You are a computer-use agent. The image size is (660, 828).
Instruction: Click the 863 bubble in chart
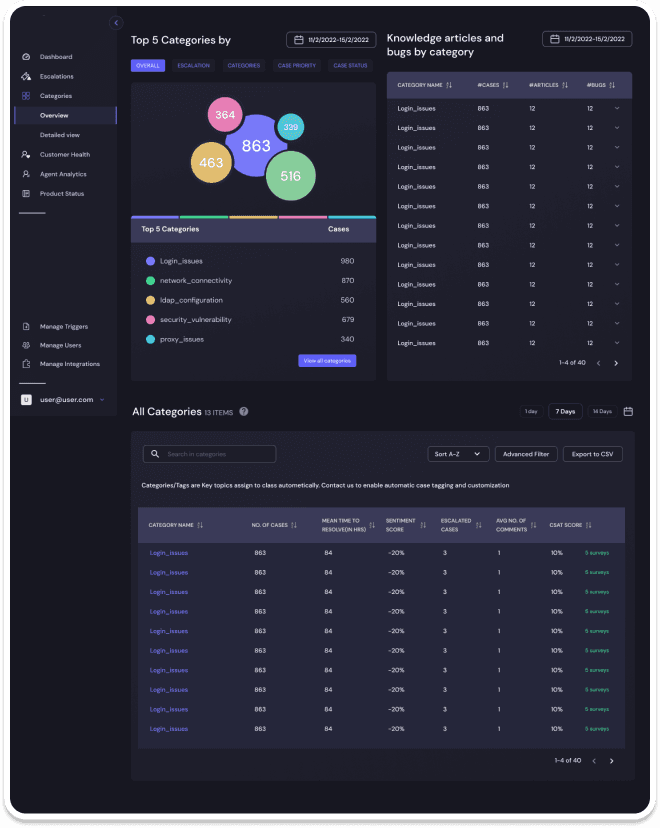(x=256, y=146)
